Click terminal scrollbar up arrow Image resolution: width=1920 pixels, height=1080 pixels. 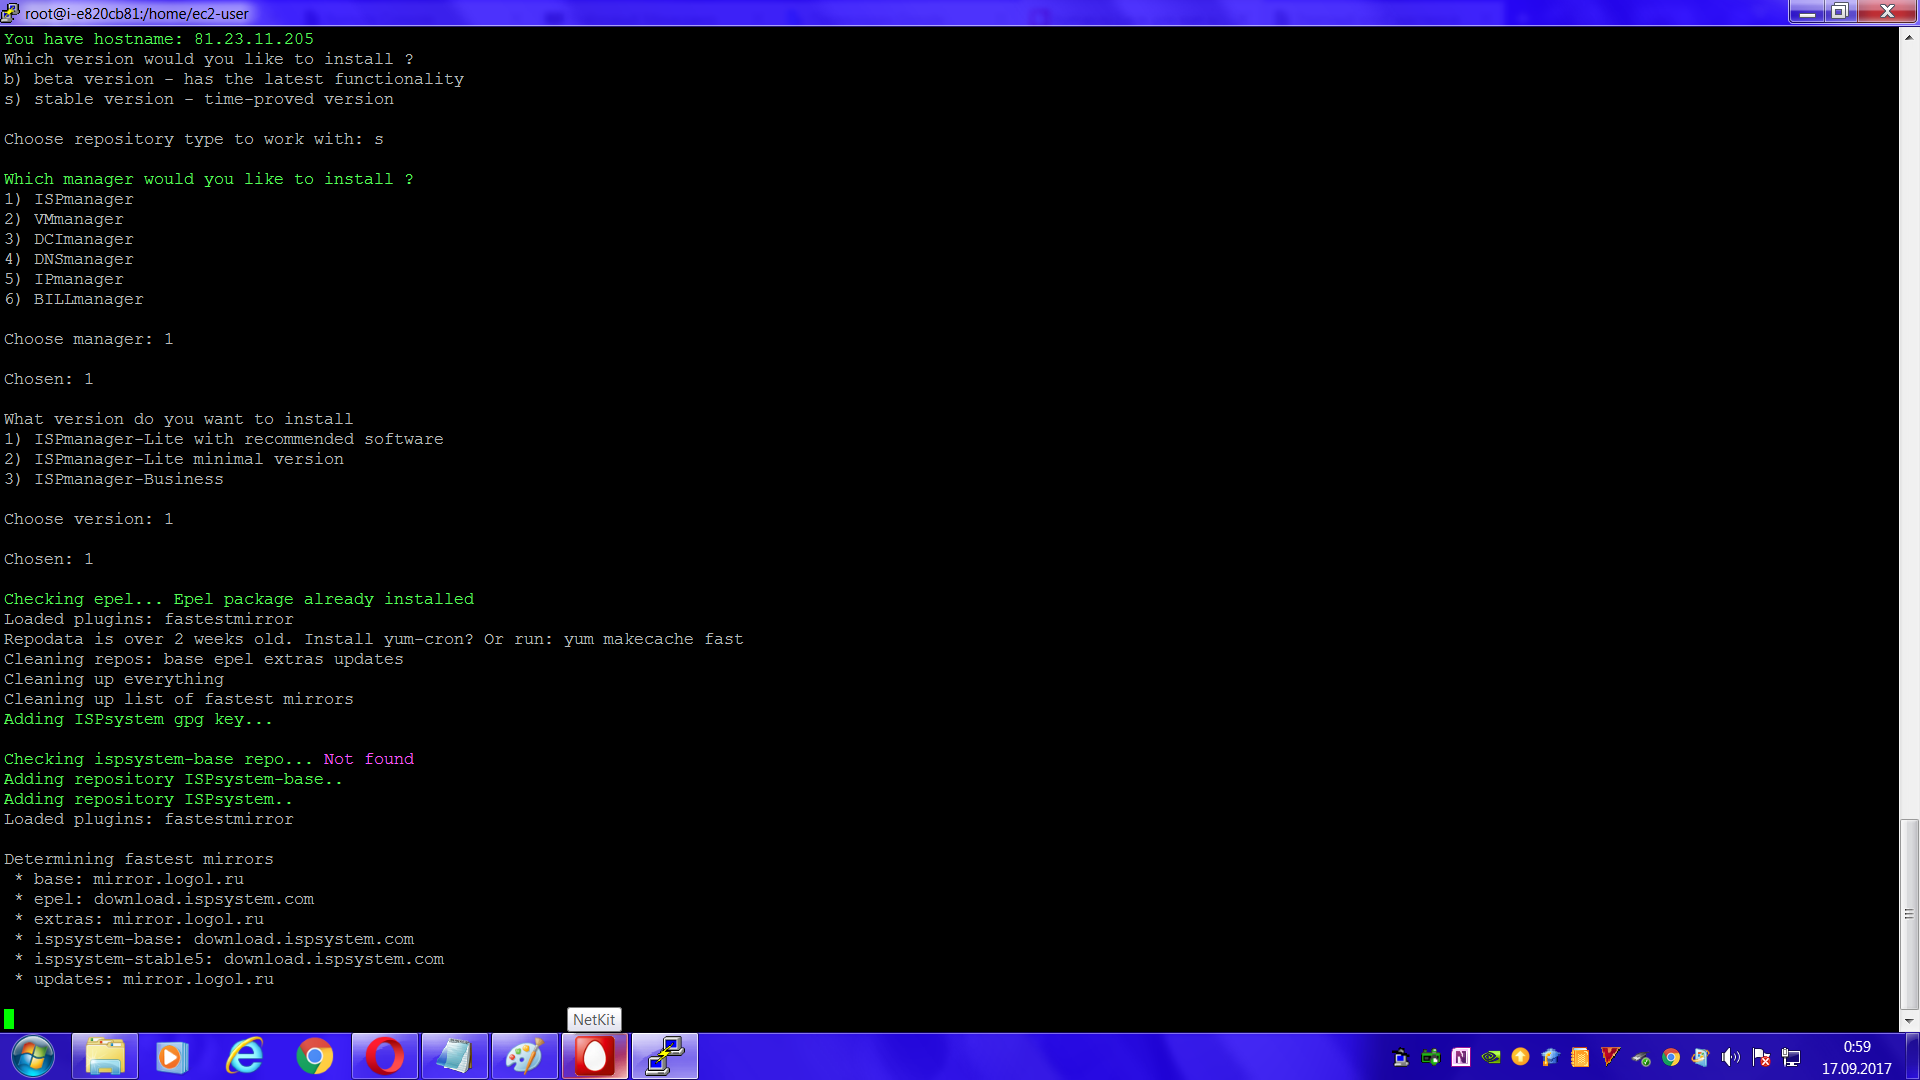[1908, 37]
